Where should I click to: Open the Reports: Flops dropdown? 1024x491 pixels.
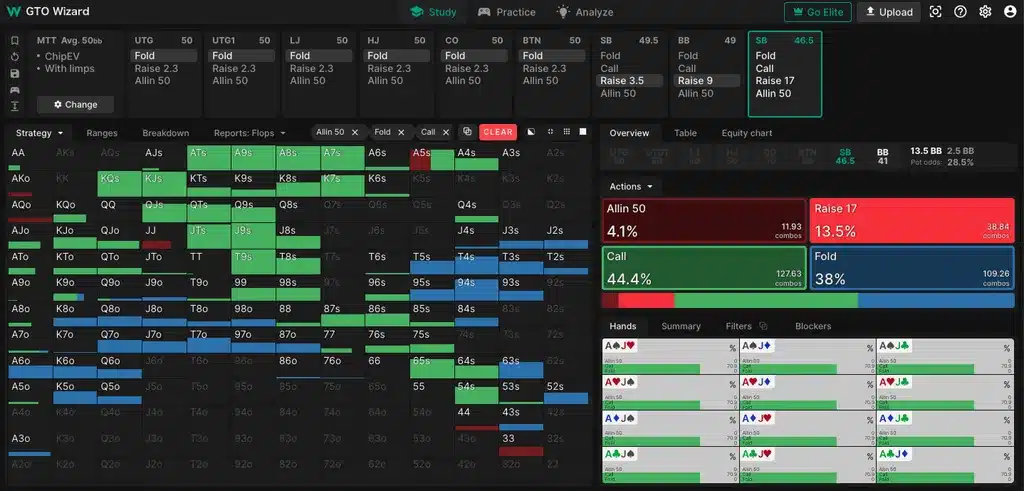point(250,133)
